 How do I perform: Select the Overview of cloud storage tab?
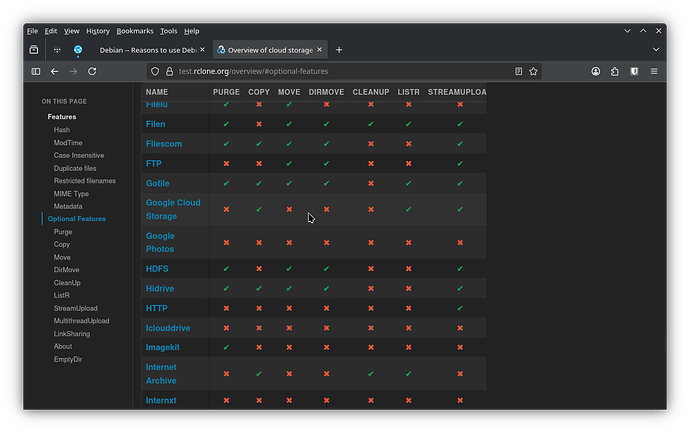click(x=270, y=50)
